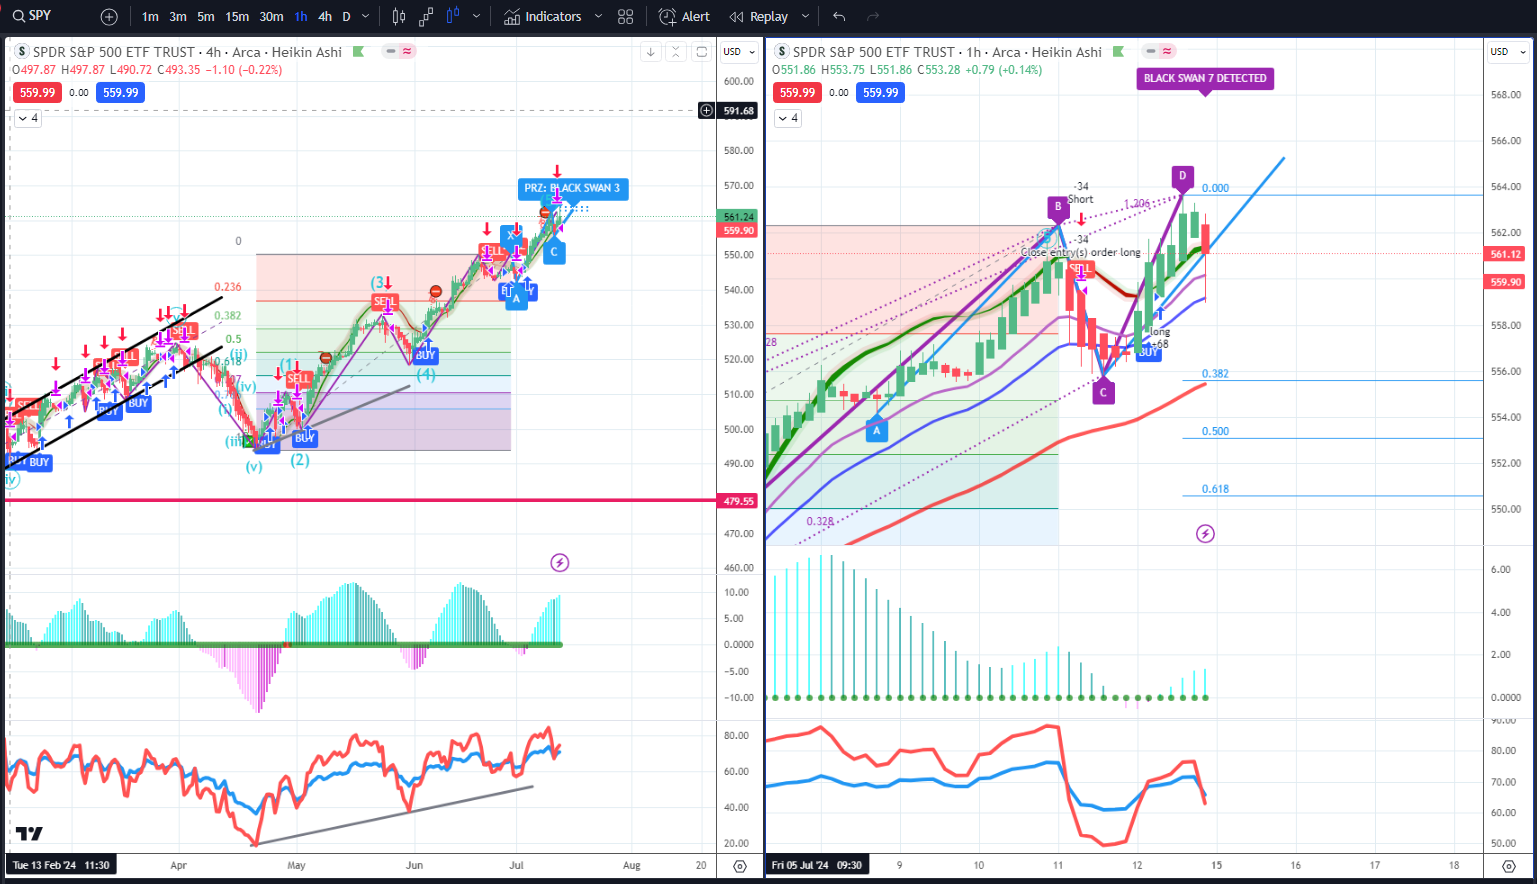This screenshot has width=1537, height=884.
Task: Click the Tue 13 Feb '24 date label
Action: (60, 865)
